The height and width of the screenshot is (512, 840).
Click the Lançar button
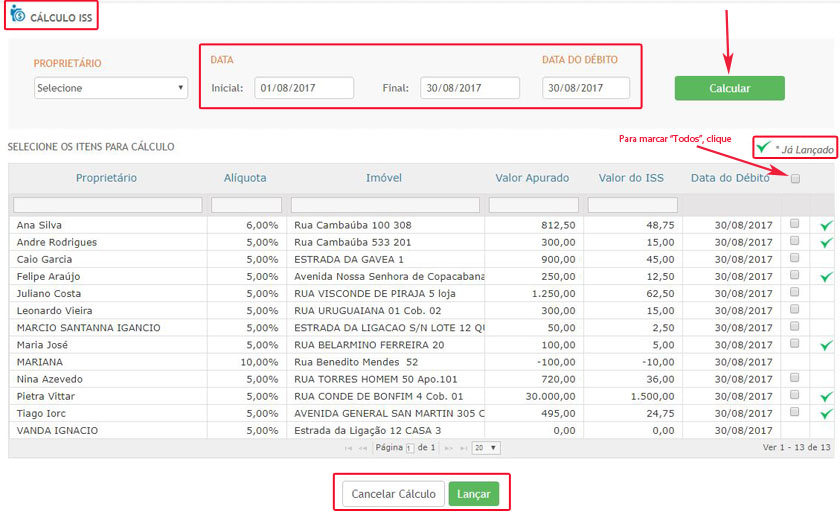click(473, 494)
